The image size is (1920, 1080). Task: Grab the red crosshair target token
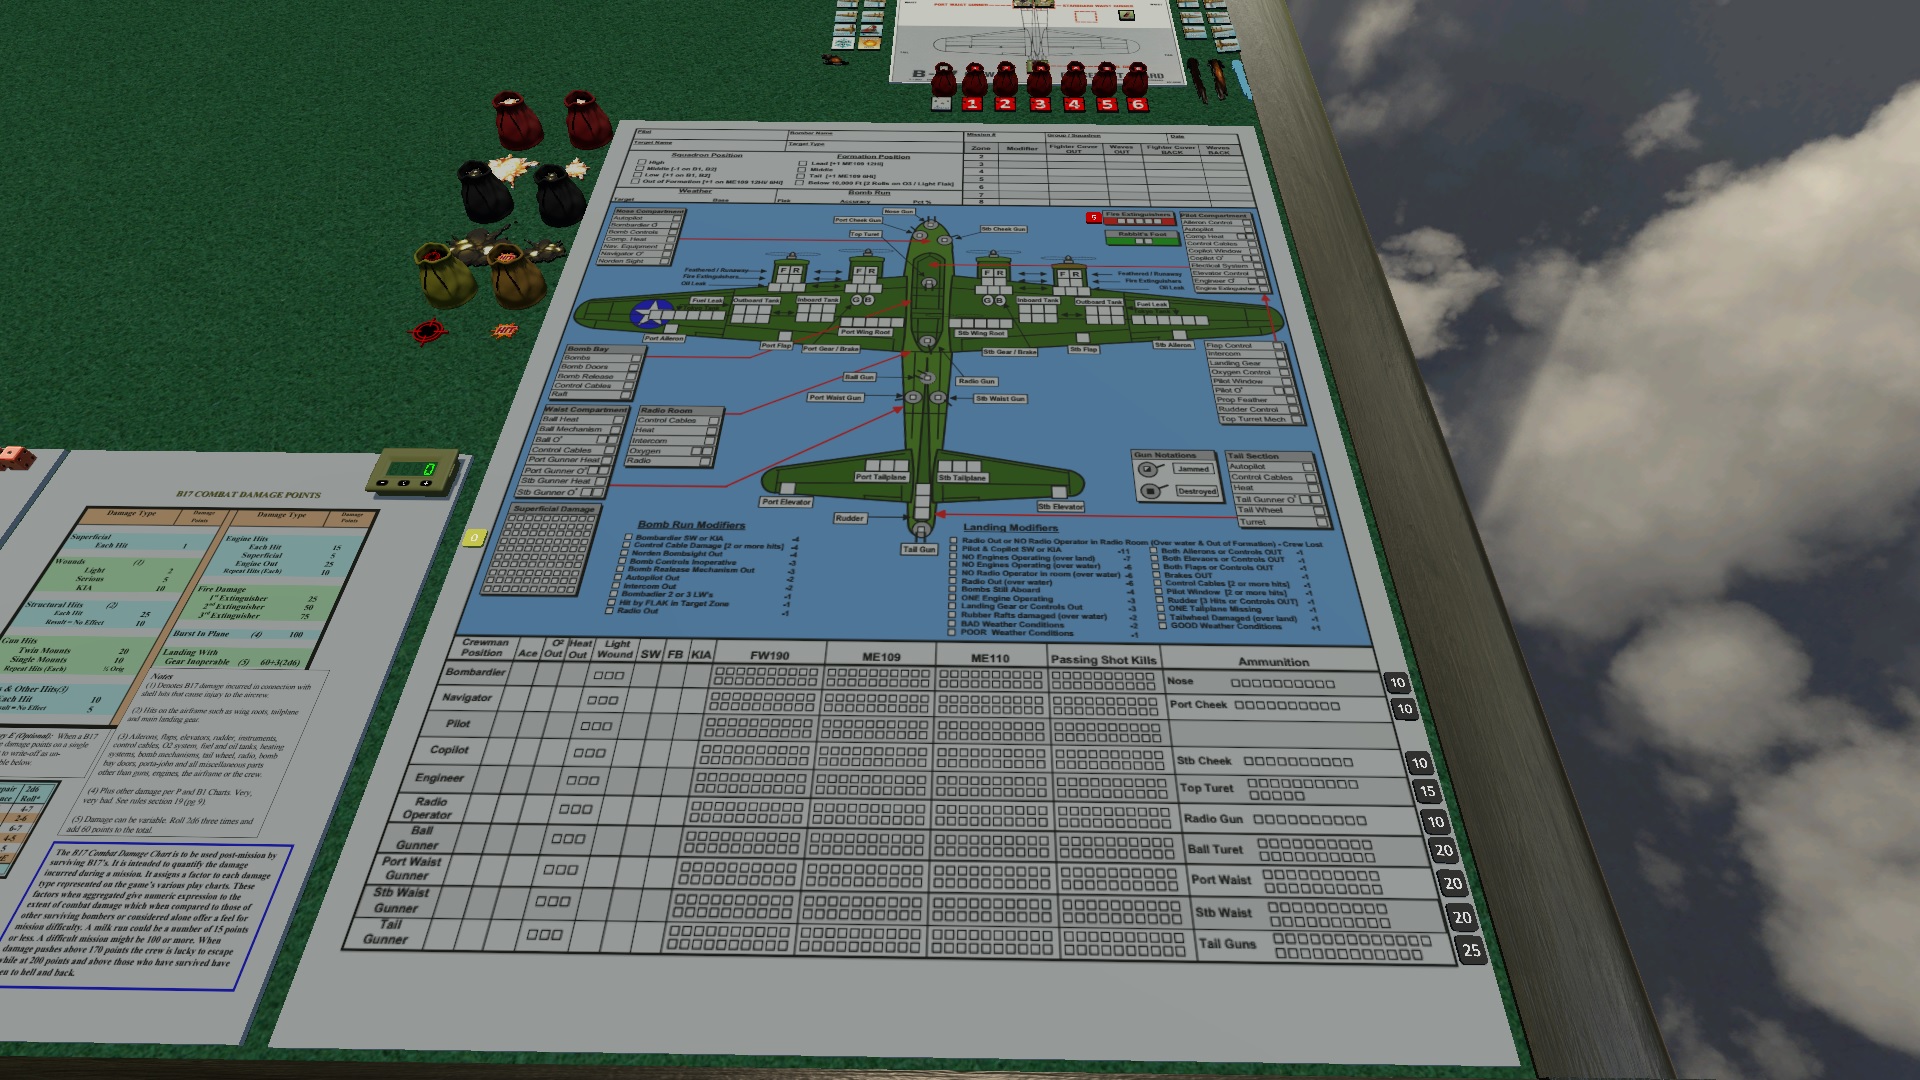coord(429,331)
